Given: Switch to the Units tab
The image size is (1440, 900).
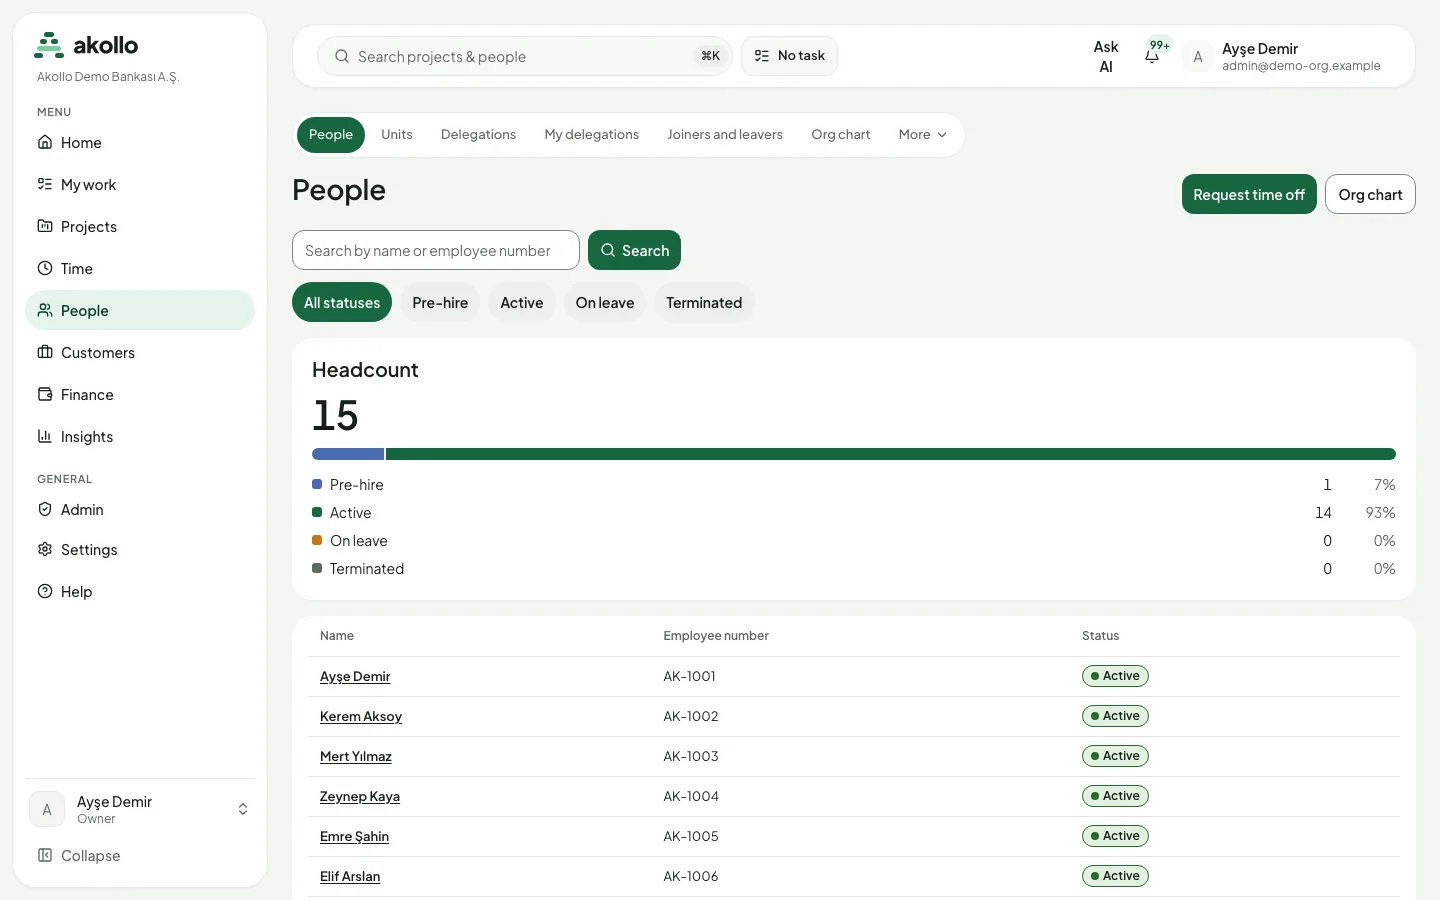Looking at the screenshot, I should pos(397,135).
